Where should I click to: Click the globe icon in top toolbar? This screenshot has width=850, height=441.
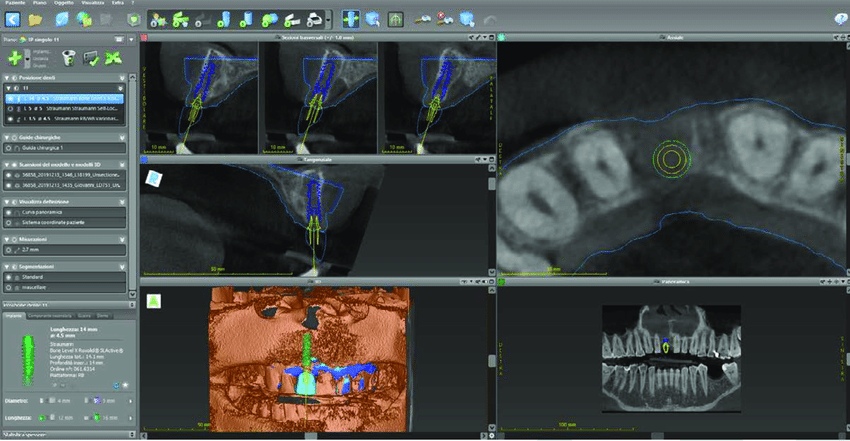pyautogui.click(x=85, y=18)
